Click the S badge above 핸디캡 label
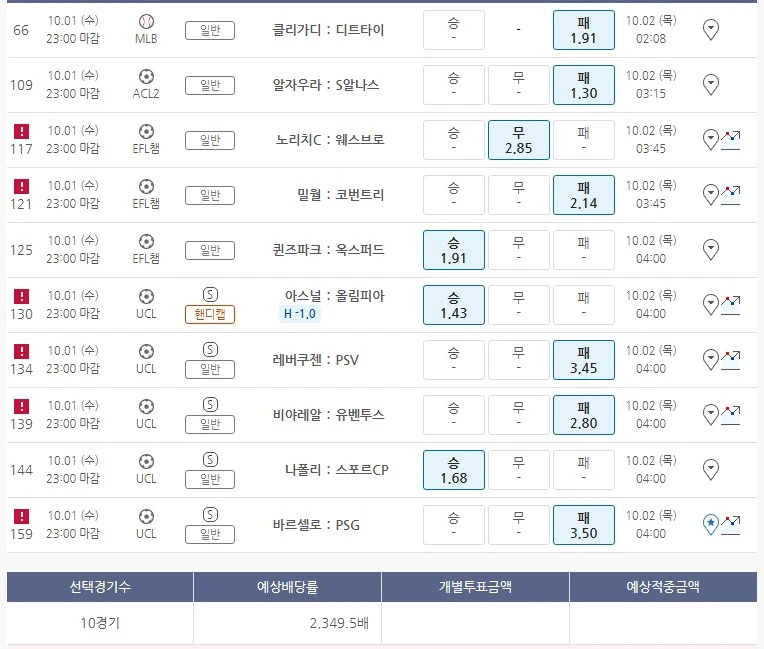 click(210, 295)
